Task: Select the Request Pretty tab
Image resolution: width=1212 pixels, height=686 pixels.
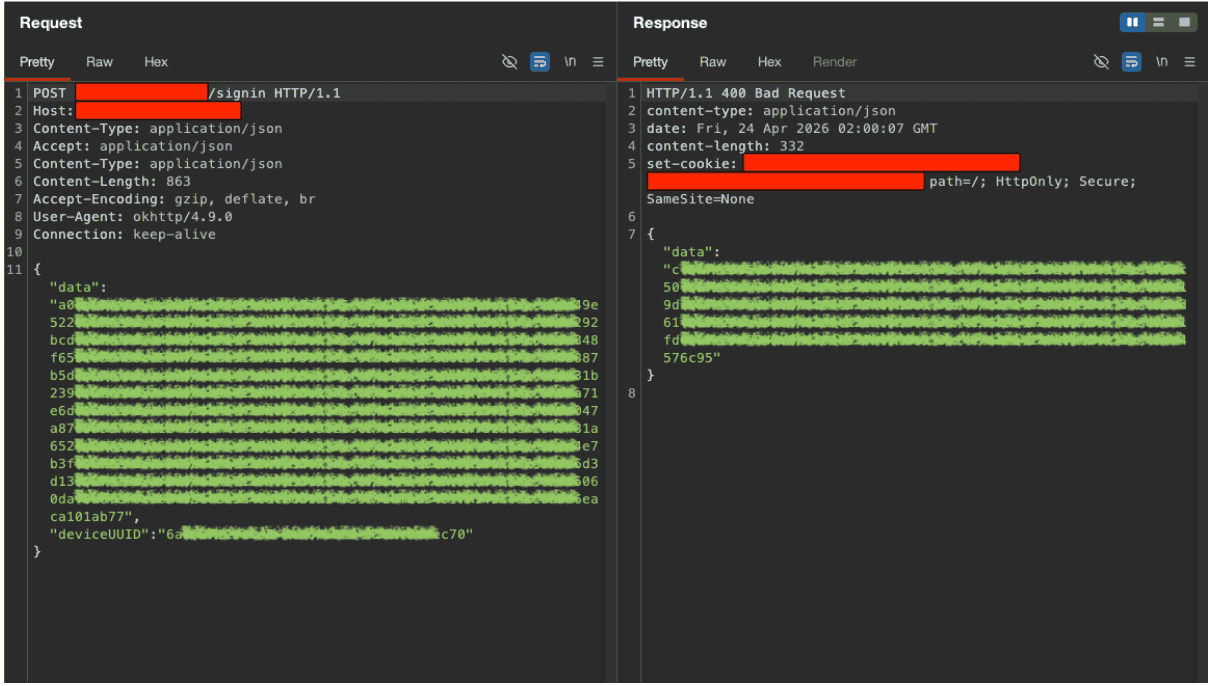Action: (x=37, y=62)
